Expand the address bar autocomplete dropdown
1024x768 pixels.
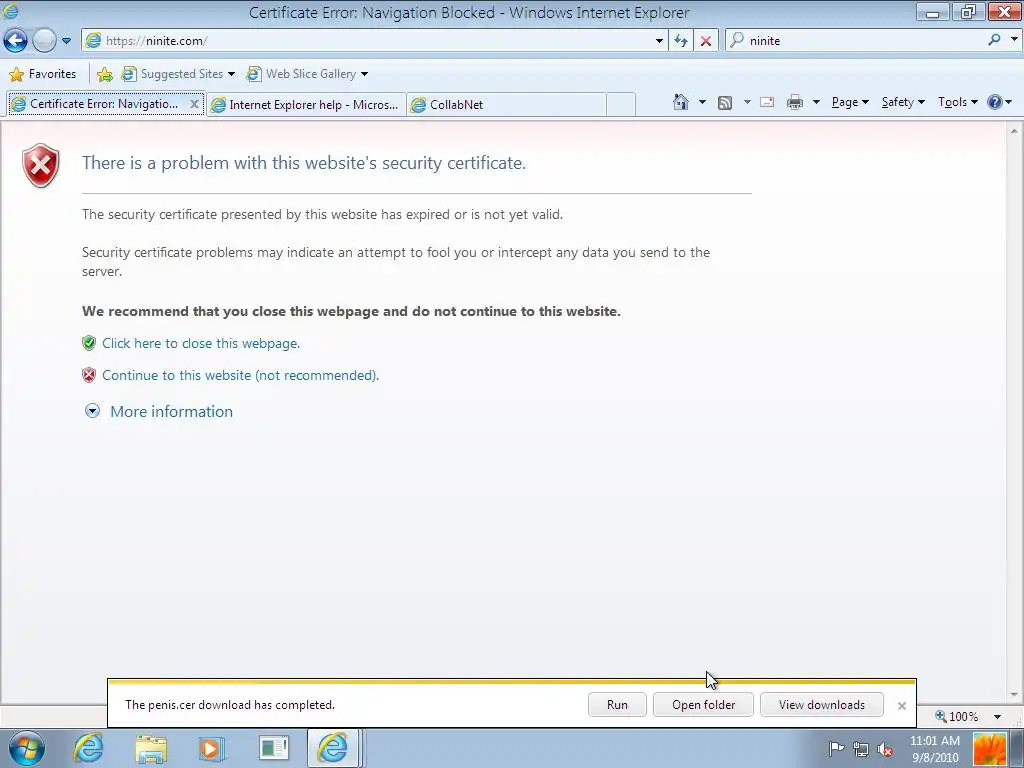(659, 40)
